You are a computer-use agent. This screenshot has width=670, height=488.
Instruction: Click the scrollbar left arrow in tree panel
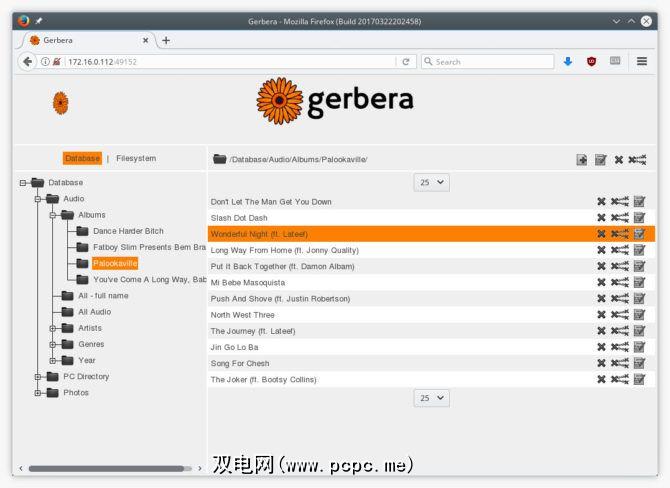coord(21,469)
